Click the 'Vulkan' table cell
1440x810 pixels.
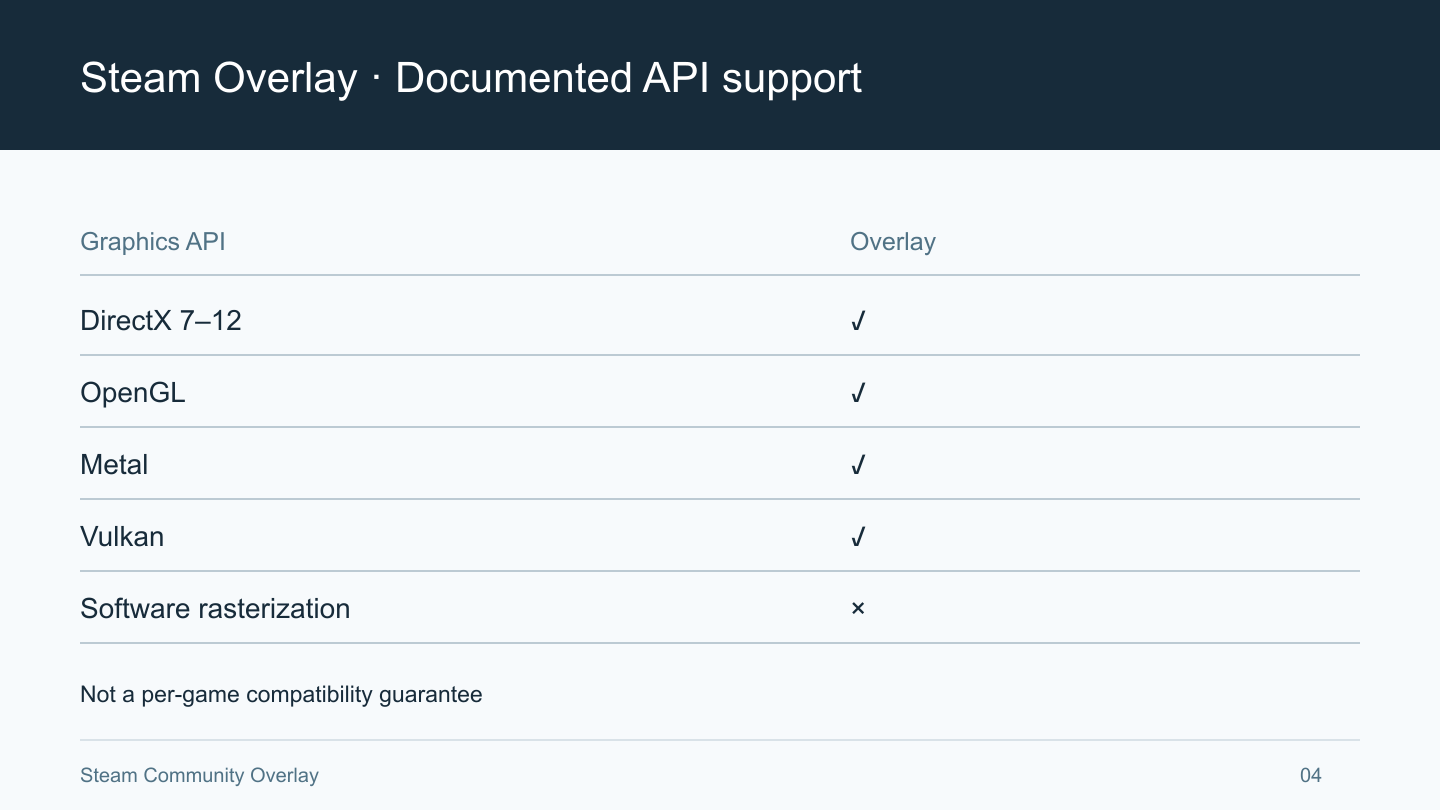pyautogui.click(x=122, y=537)
